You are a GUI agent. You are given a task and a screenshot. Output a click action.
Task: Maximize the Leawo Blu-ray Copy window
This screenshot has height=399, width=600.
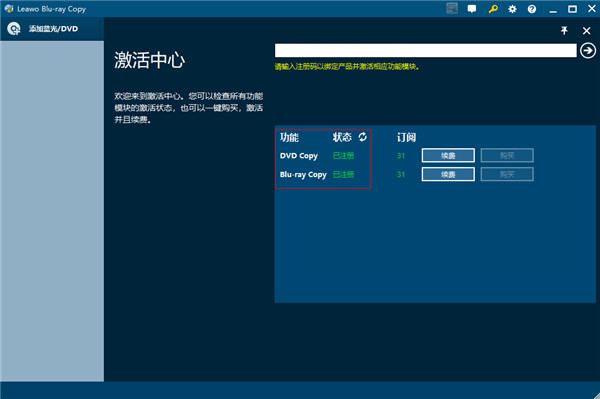point(572,9)
